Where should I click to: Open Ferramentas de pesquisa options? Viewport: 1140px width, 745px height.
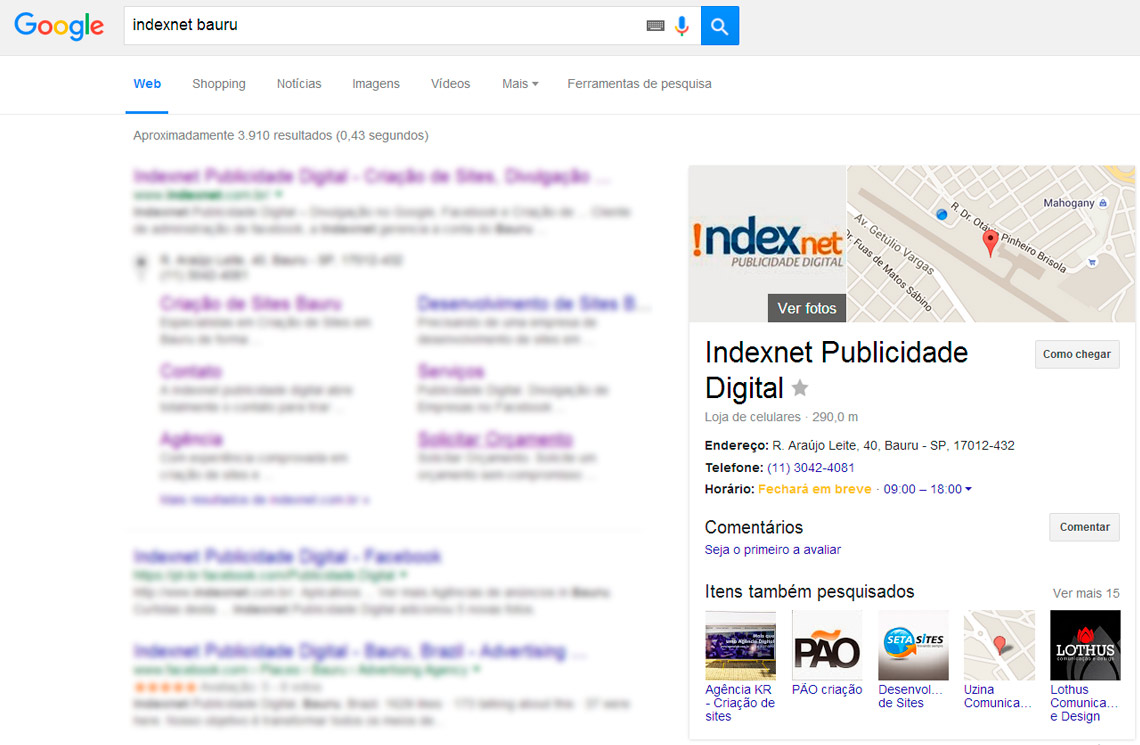(639, 84)
